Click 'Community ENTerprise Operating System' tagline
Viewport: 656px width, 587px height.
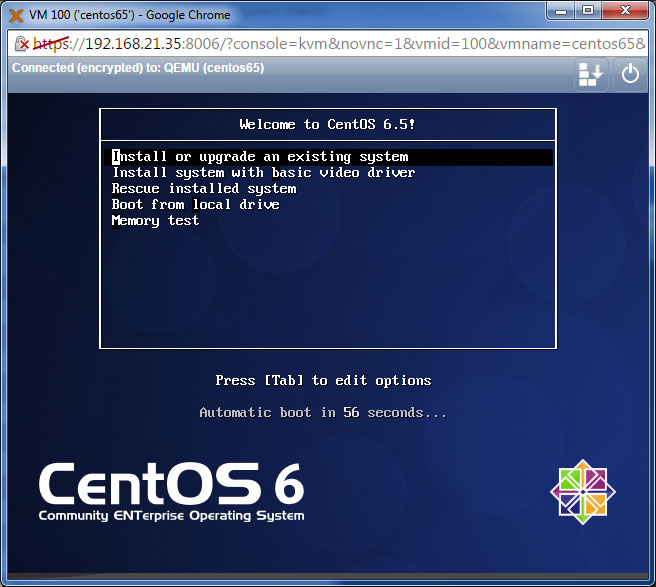pos(172,515)
